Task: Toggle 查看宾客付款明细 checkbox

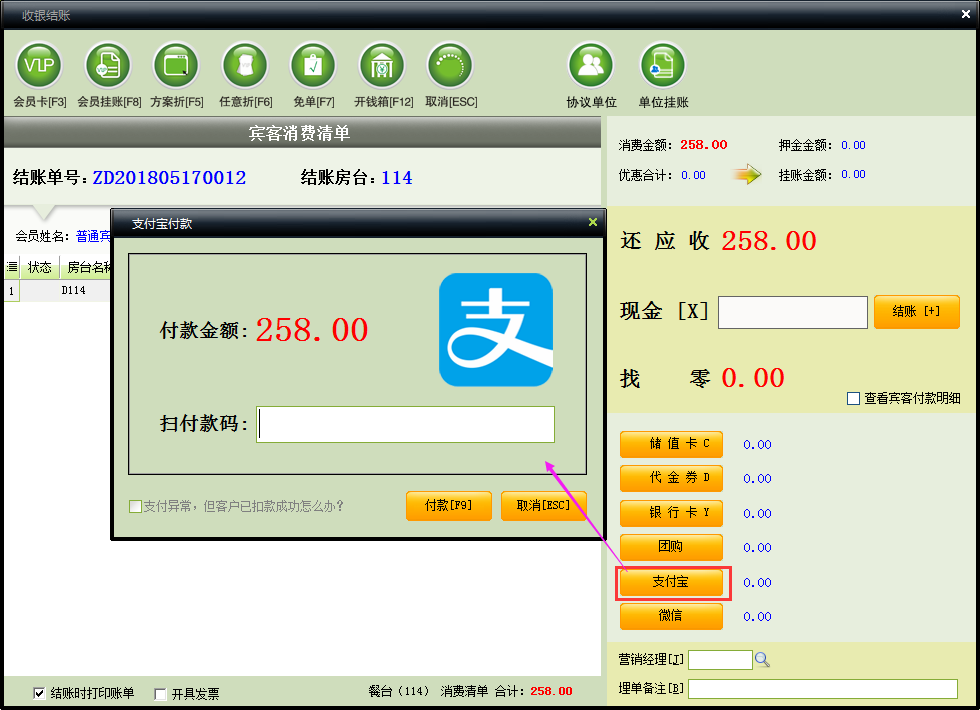Action: [x=853, y=399]
